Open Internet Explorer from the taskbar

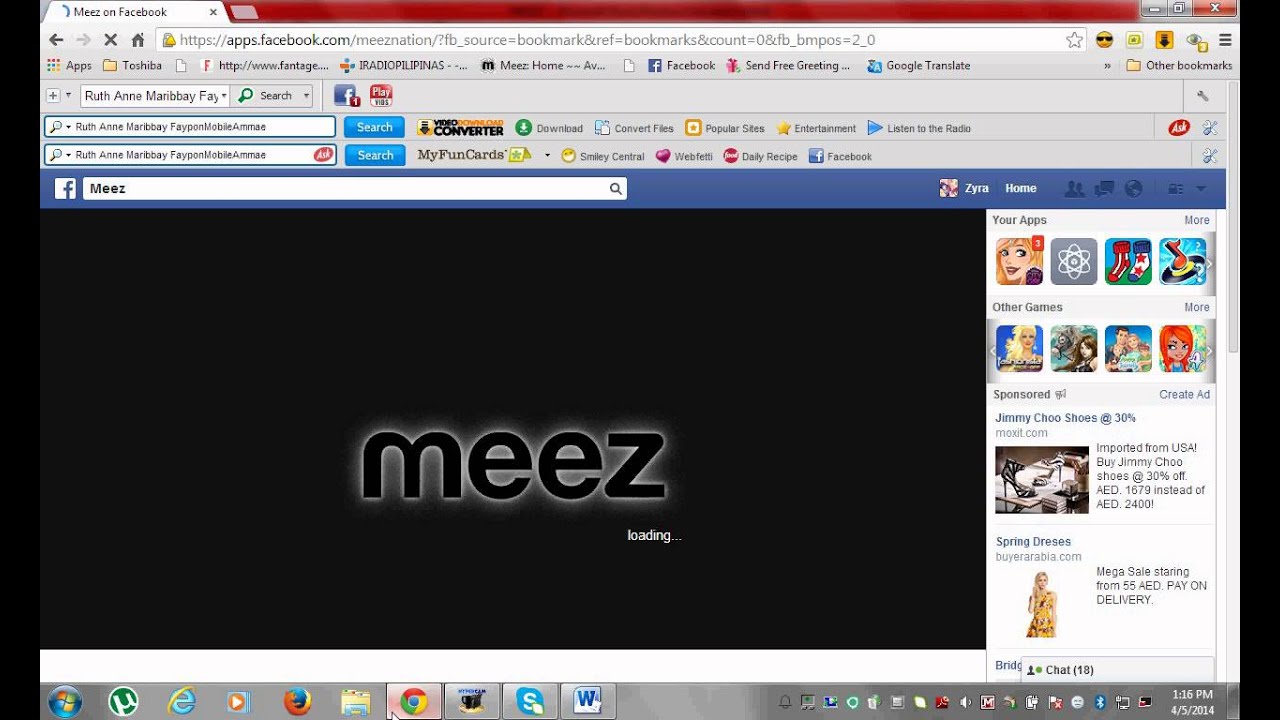(x=182, y=701)
